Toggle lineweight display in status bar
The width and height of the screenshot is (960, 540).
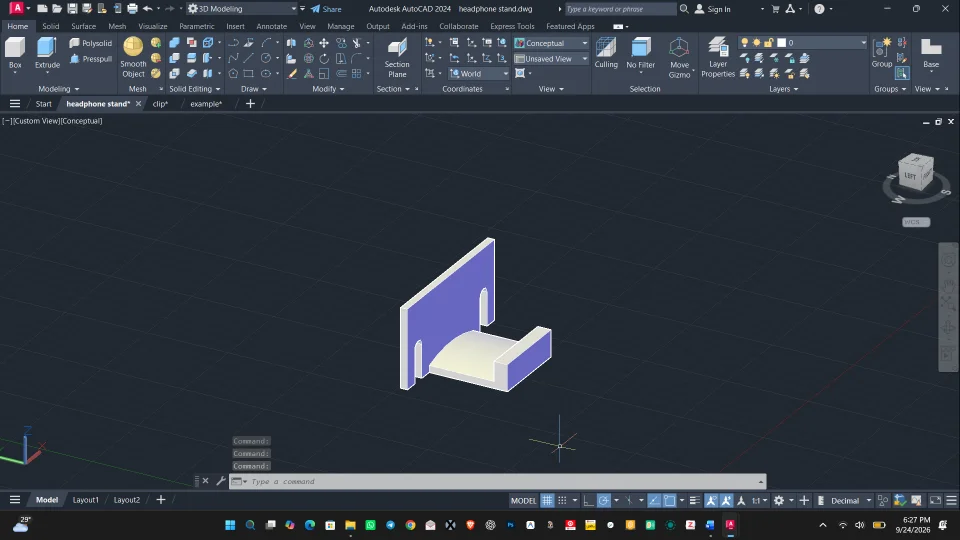[x=695, y=500]
